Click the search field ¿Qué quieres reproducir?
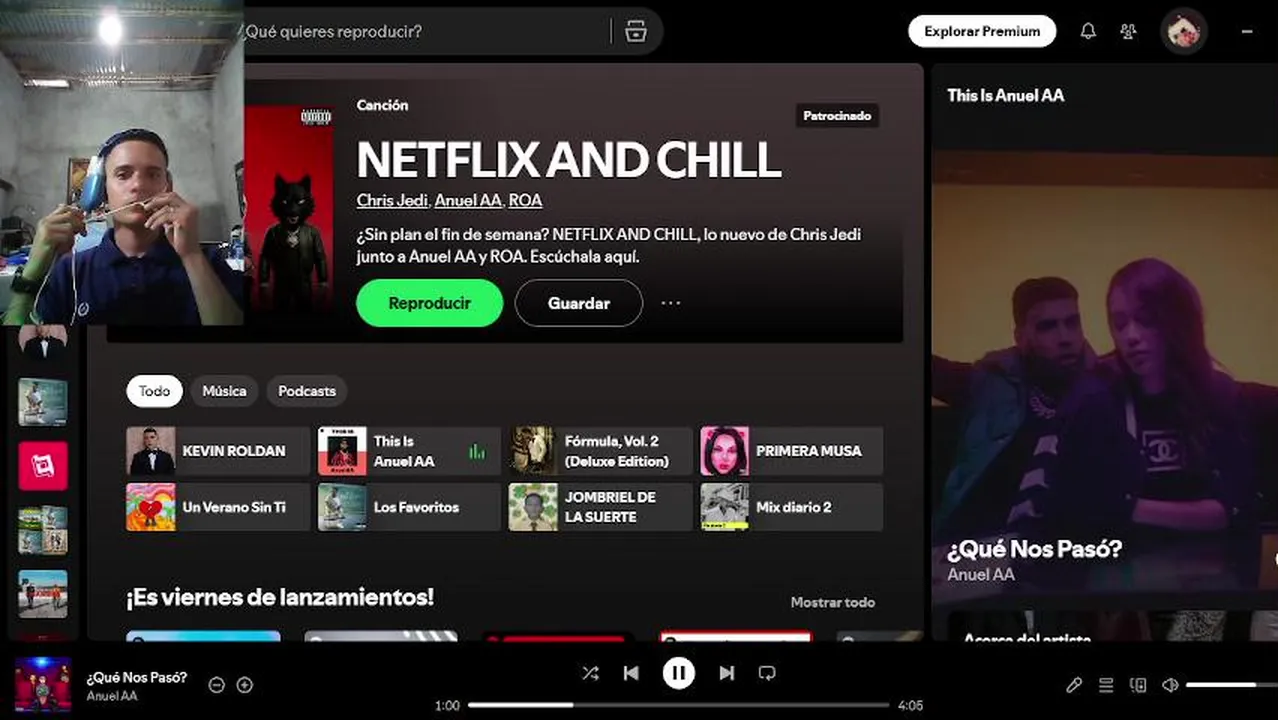This screenshot has height=720, width=1278. point(426,31)
